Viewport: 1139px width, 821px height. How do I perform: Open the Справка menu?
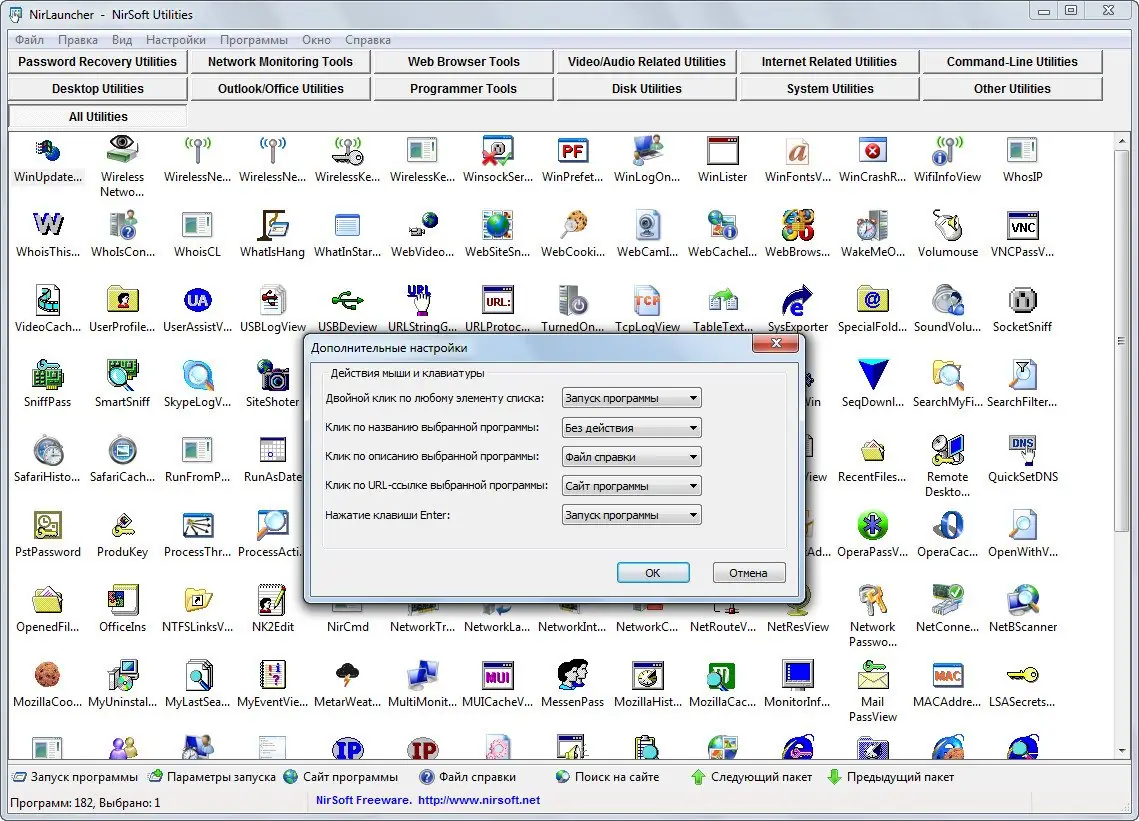368,40
